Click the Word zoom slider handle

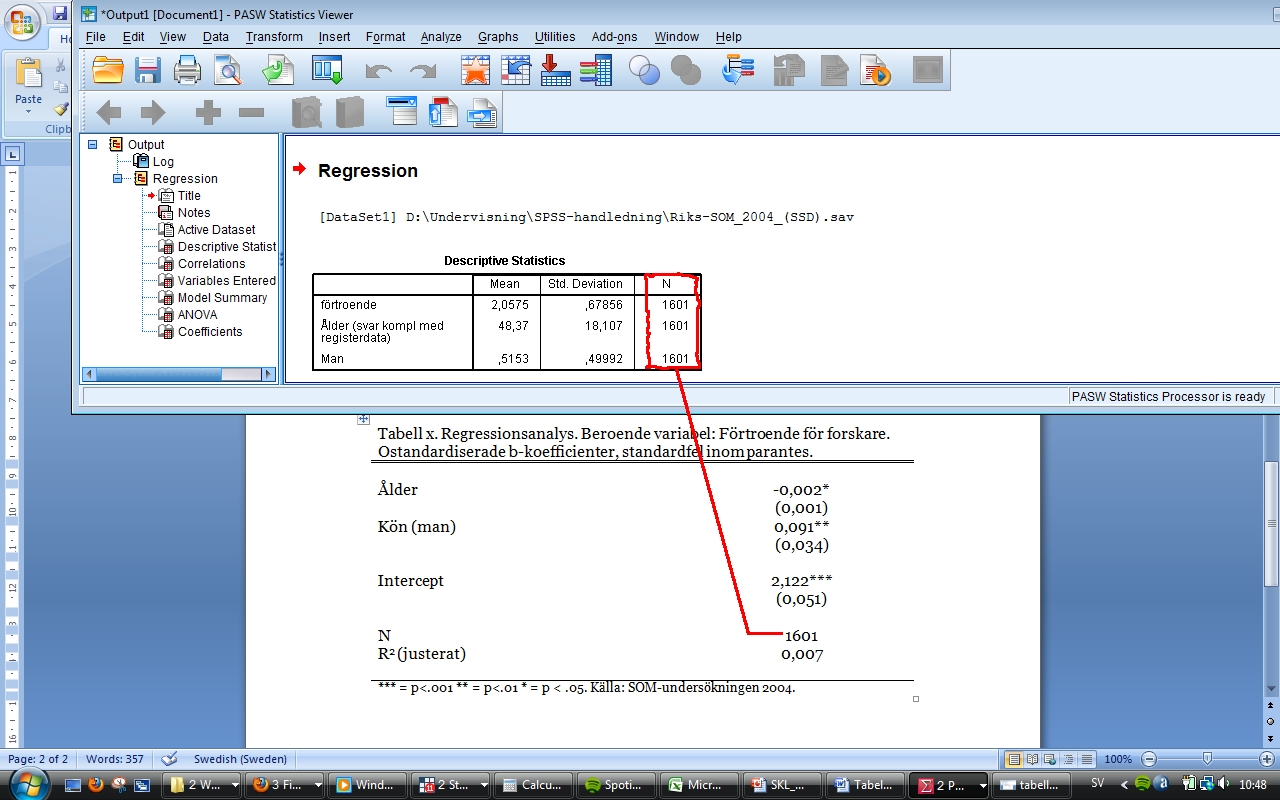[1207, 759]
